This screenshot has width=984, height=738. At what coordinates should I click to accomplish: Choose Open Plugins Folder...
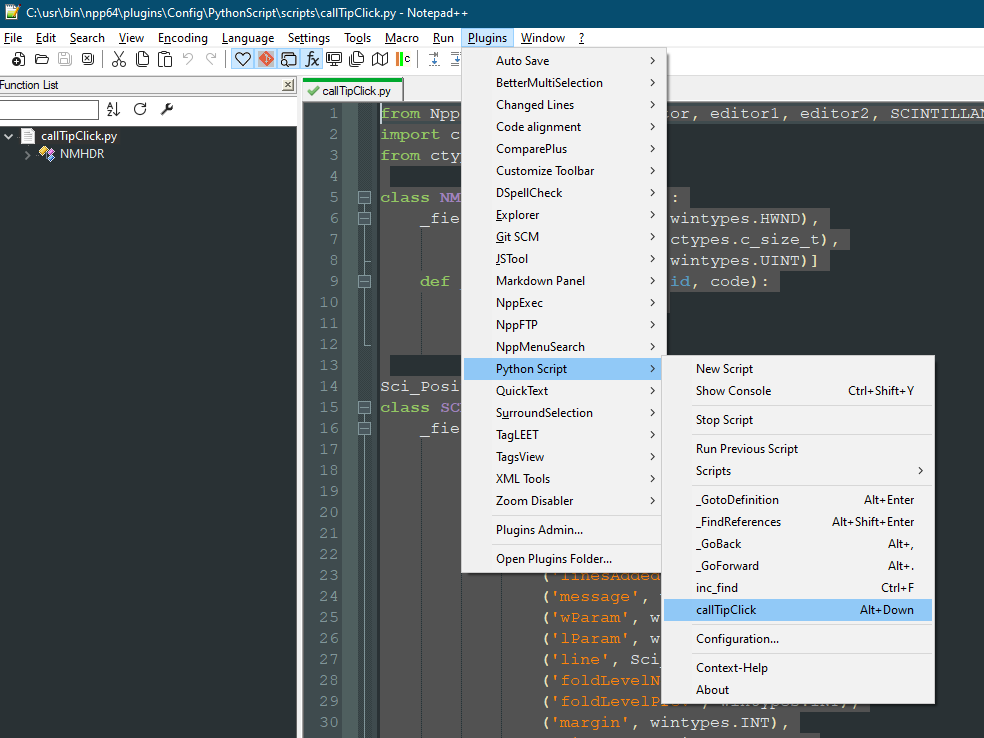(x=563, y=559)
